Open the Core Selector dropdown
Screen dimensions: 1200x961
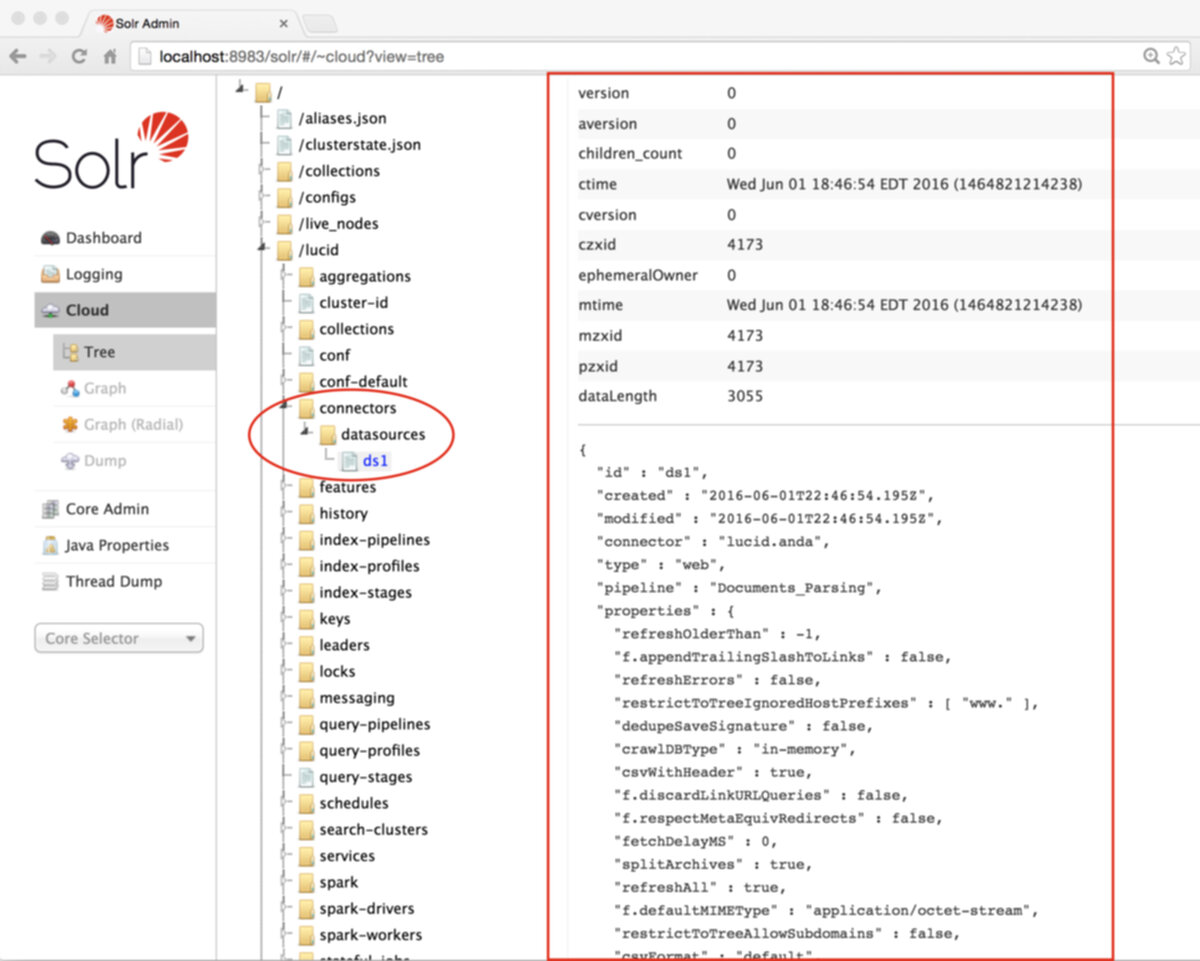click(118, 638)
